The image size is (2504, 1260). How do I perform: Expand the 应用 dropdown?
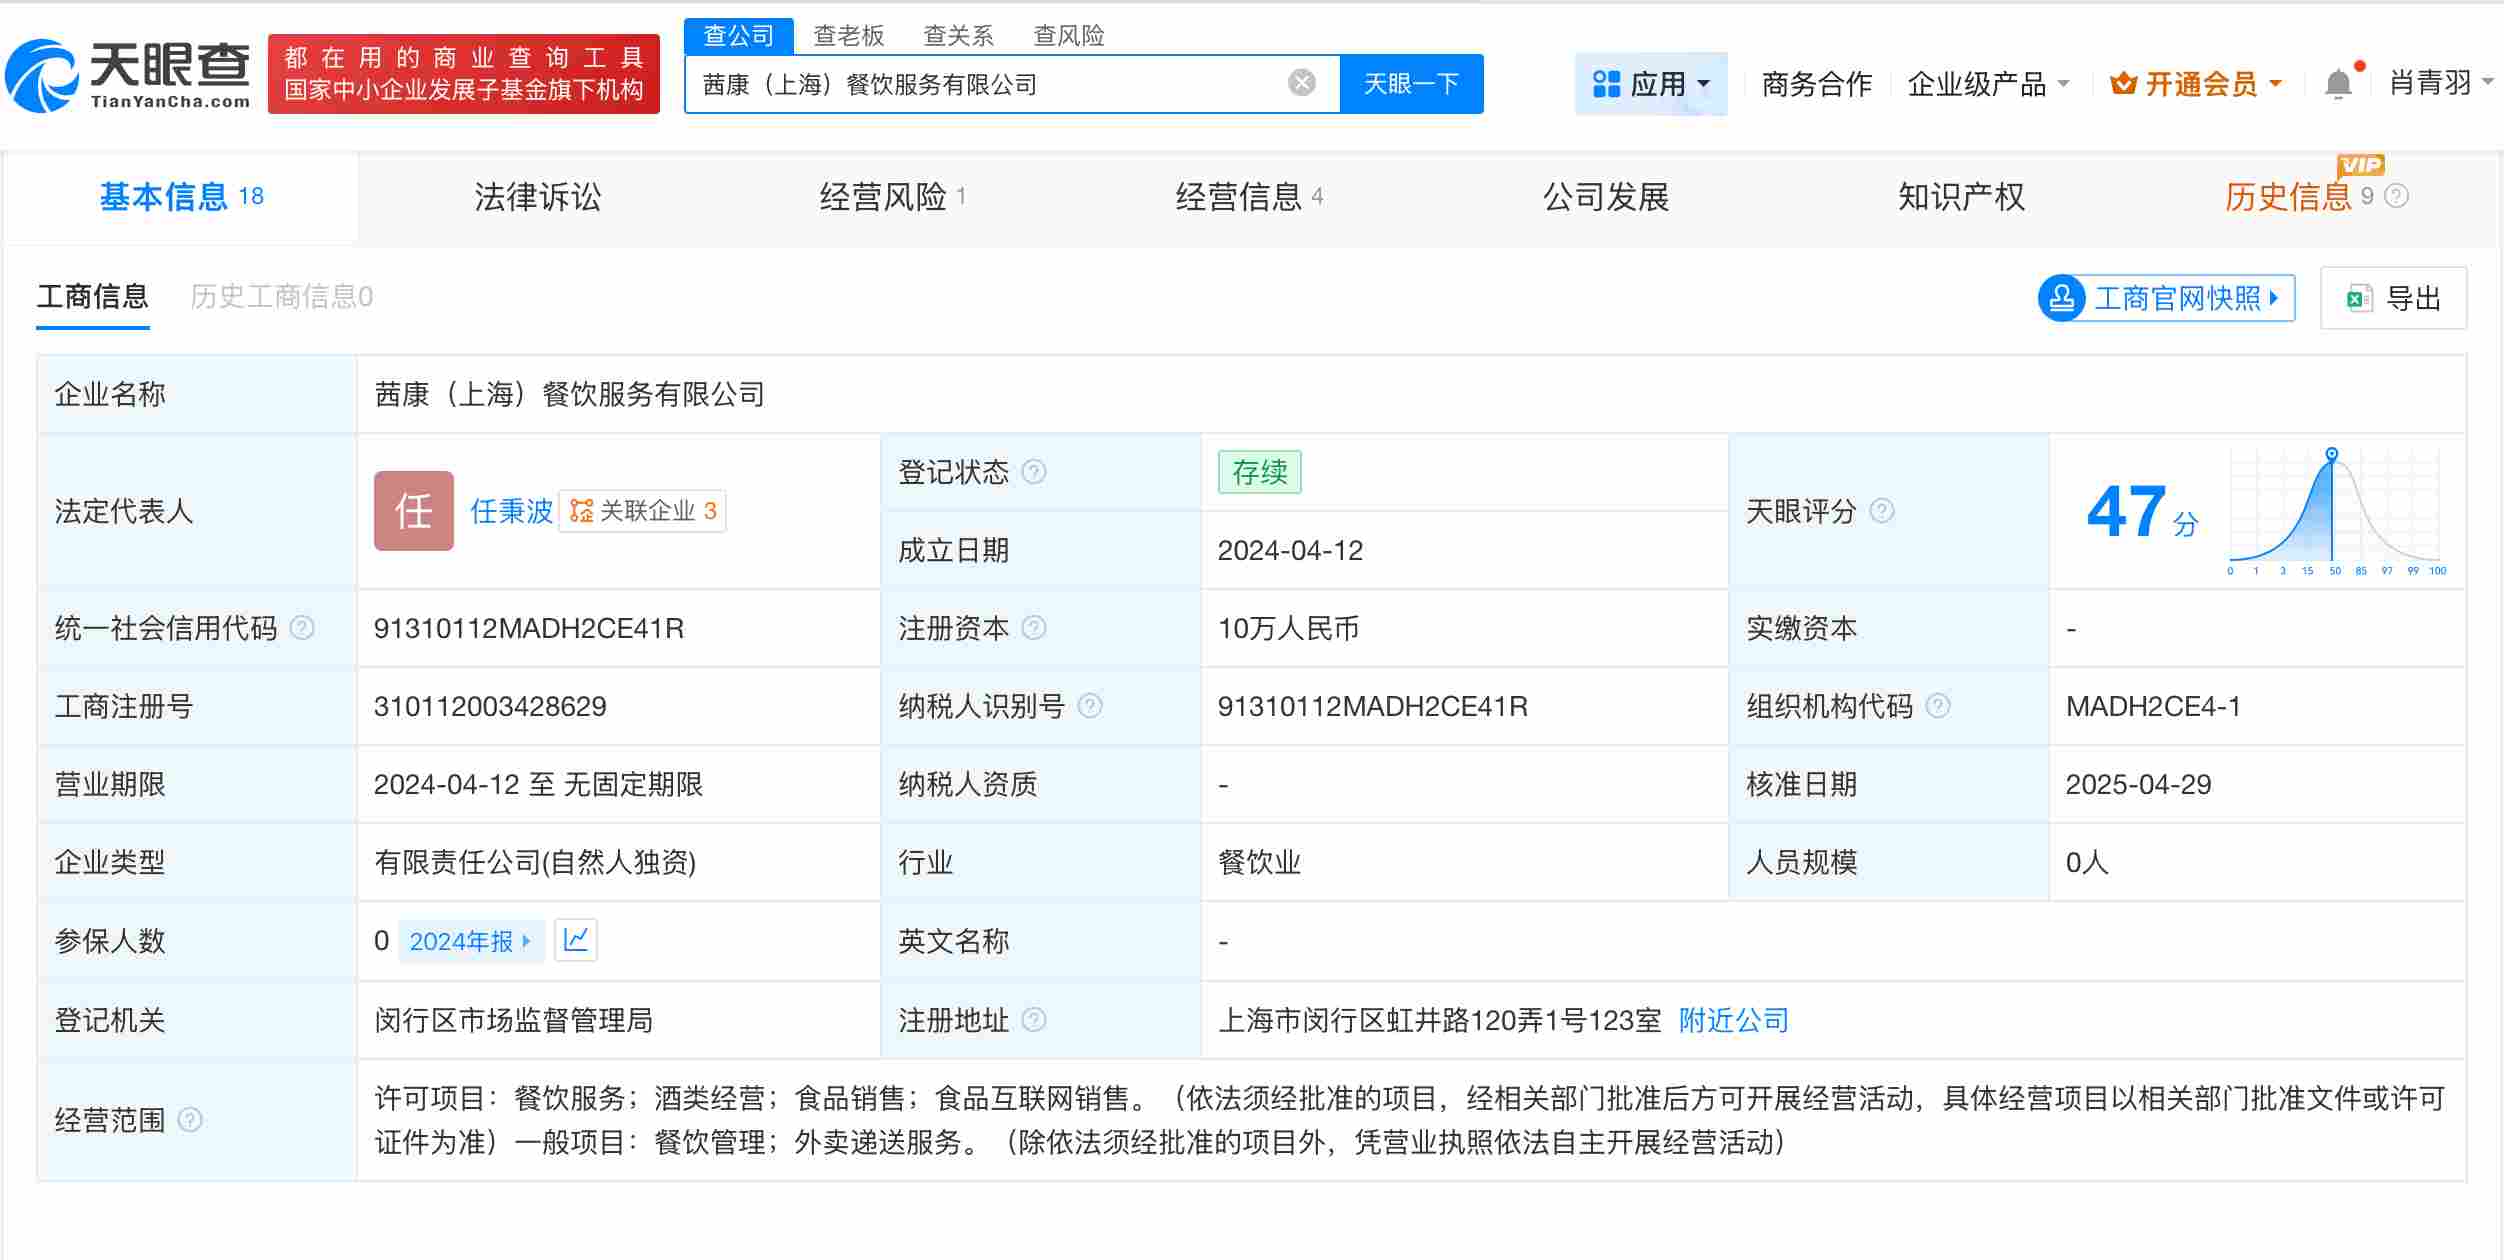pos(1652,84)
